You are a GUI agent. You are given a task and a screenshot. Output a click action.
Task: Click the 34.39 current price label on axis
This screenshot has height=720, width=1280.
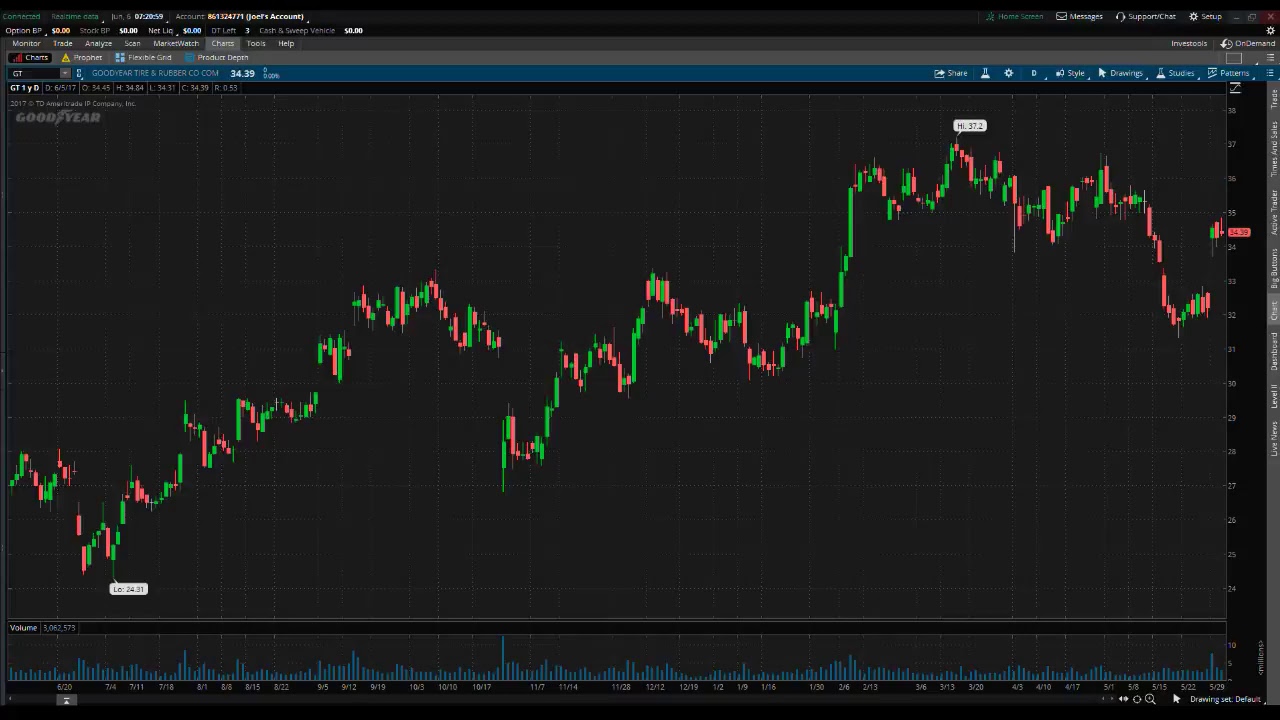point(1239,233)
